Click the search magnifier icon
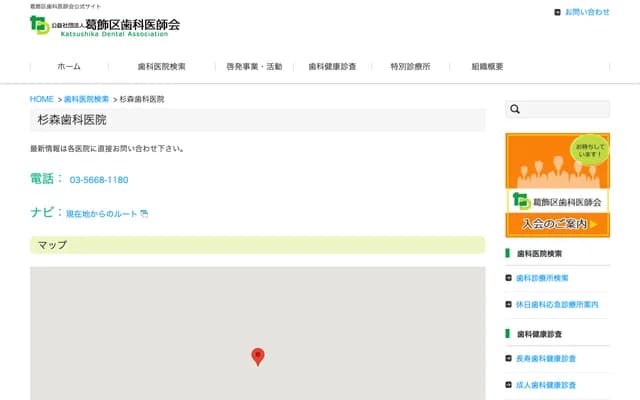Viewport: 640px width, 400px height. pos(515,110)
